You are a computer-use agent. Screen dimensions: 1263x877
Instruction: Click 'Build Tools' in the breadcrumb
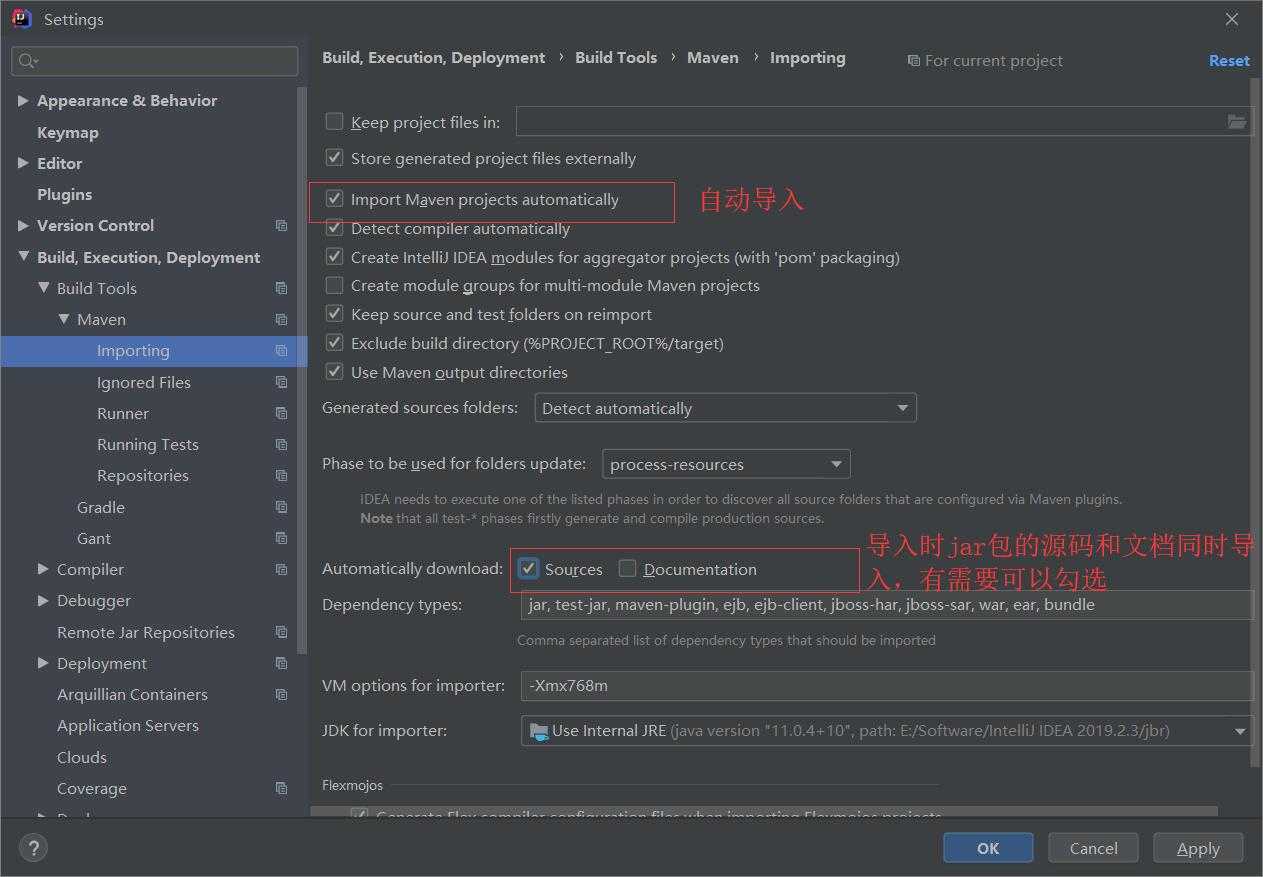[x=616, y=58]
